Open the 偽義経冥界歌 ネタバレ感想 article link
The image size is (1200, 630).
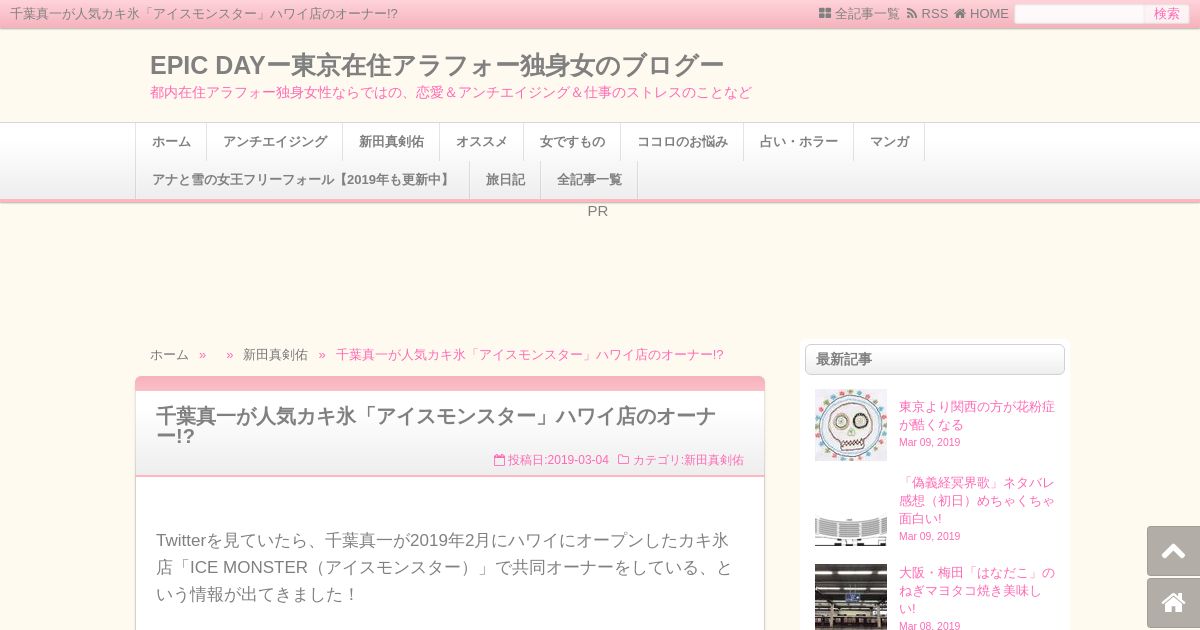(976, 501)
